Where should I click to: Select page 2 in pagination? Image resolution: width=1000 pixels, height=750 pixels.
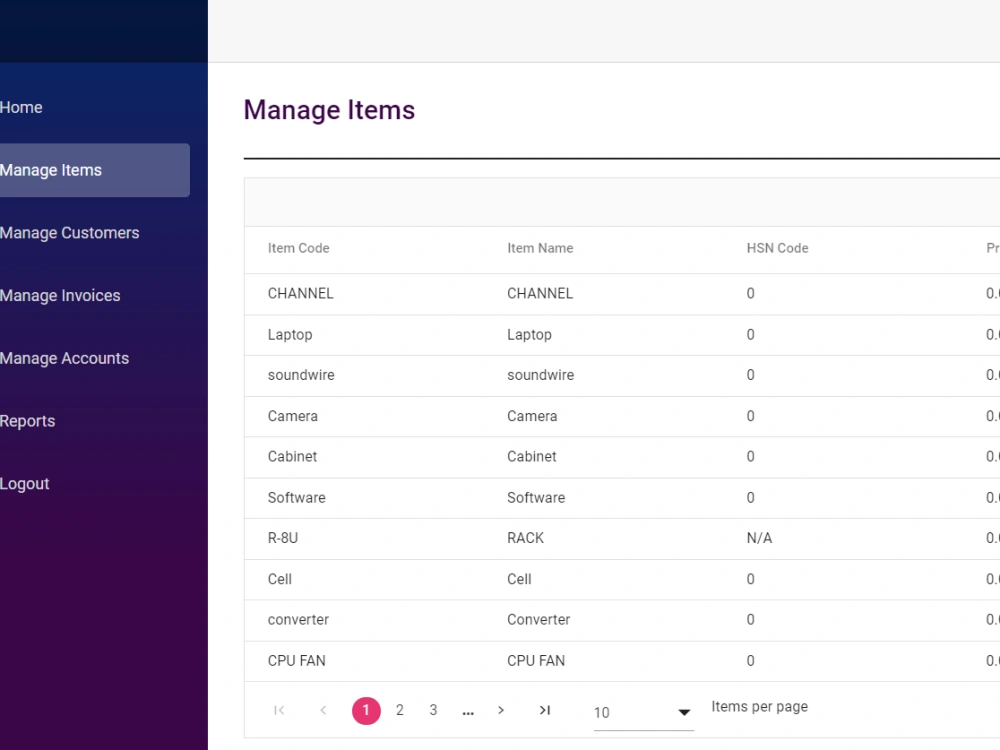(400, 710)
